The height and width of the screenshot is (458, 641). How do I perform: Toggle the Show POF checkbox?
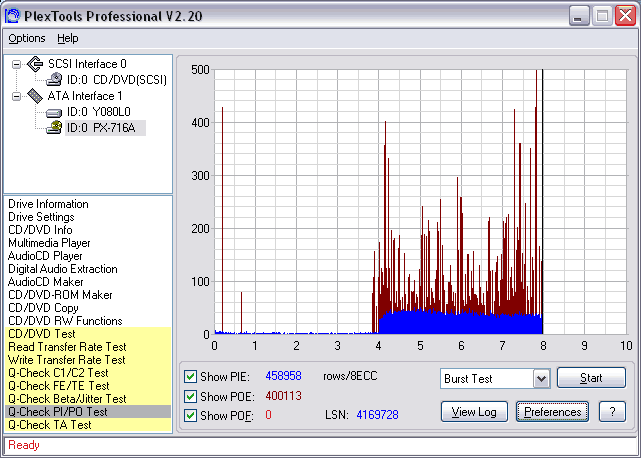tap(190, 415)
